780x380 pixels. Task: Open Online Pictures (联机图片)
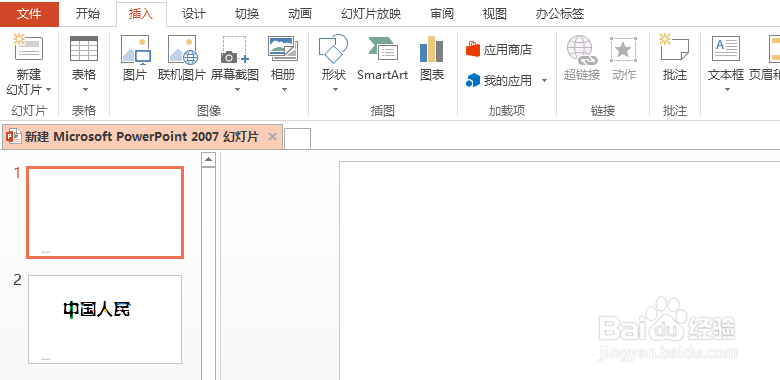pyautogui.click(x=182, y=57)
